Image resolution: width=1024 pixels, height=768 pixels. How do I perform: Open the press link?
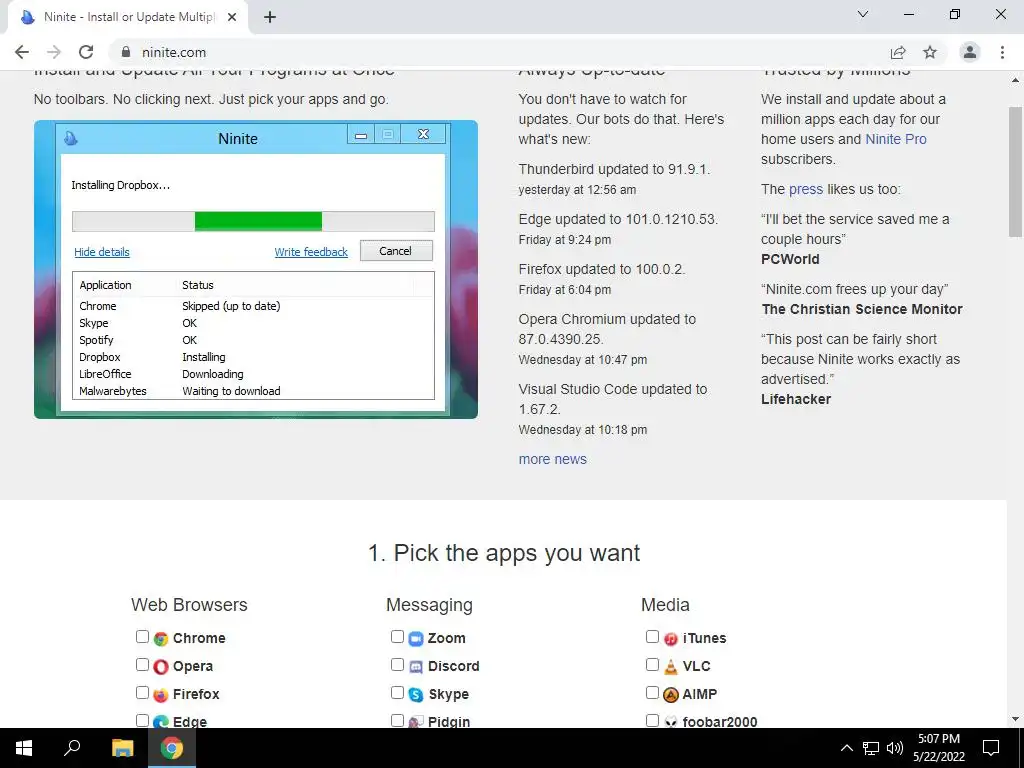[x=806, y=189]
